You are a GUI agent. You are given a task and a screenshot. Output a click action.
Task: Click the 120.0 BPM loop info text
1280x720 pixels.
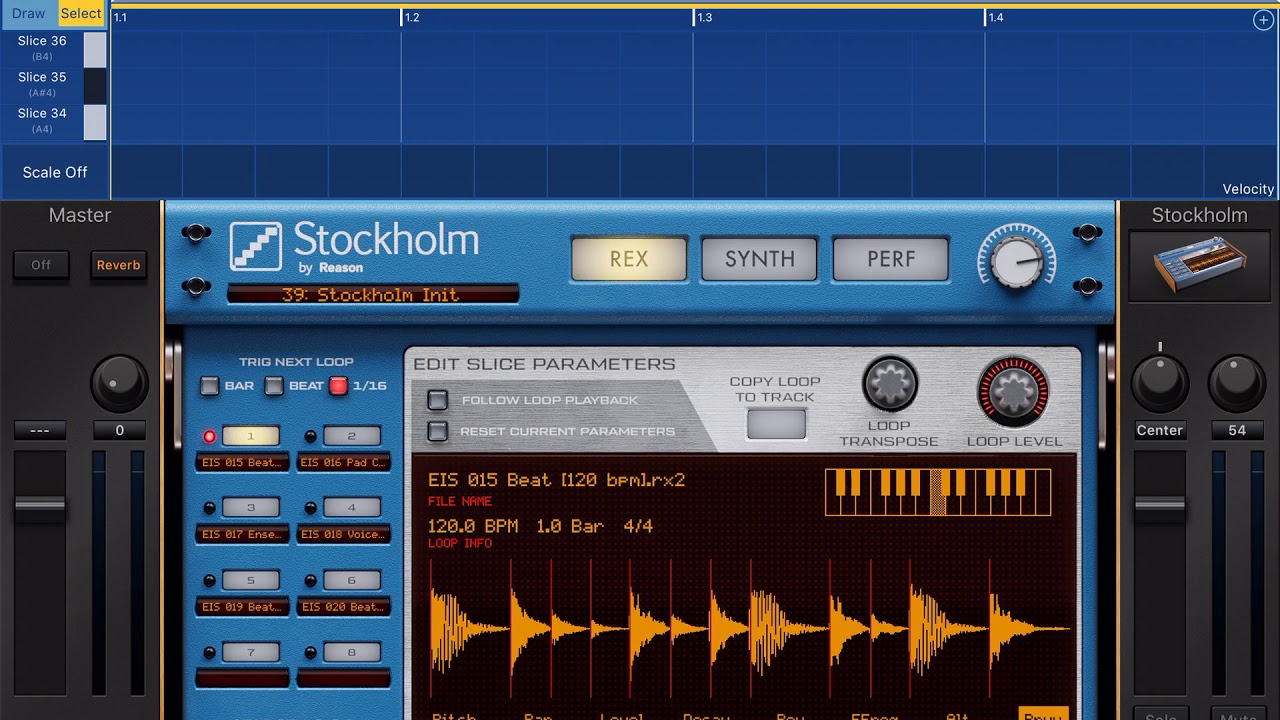coord(474,526)
